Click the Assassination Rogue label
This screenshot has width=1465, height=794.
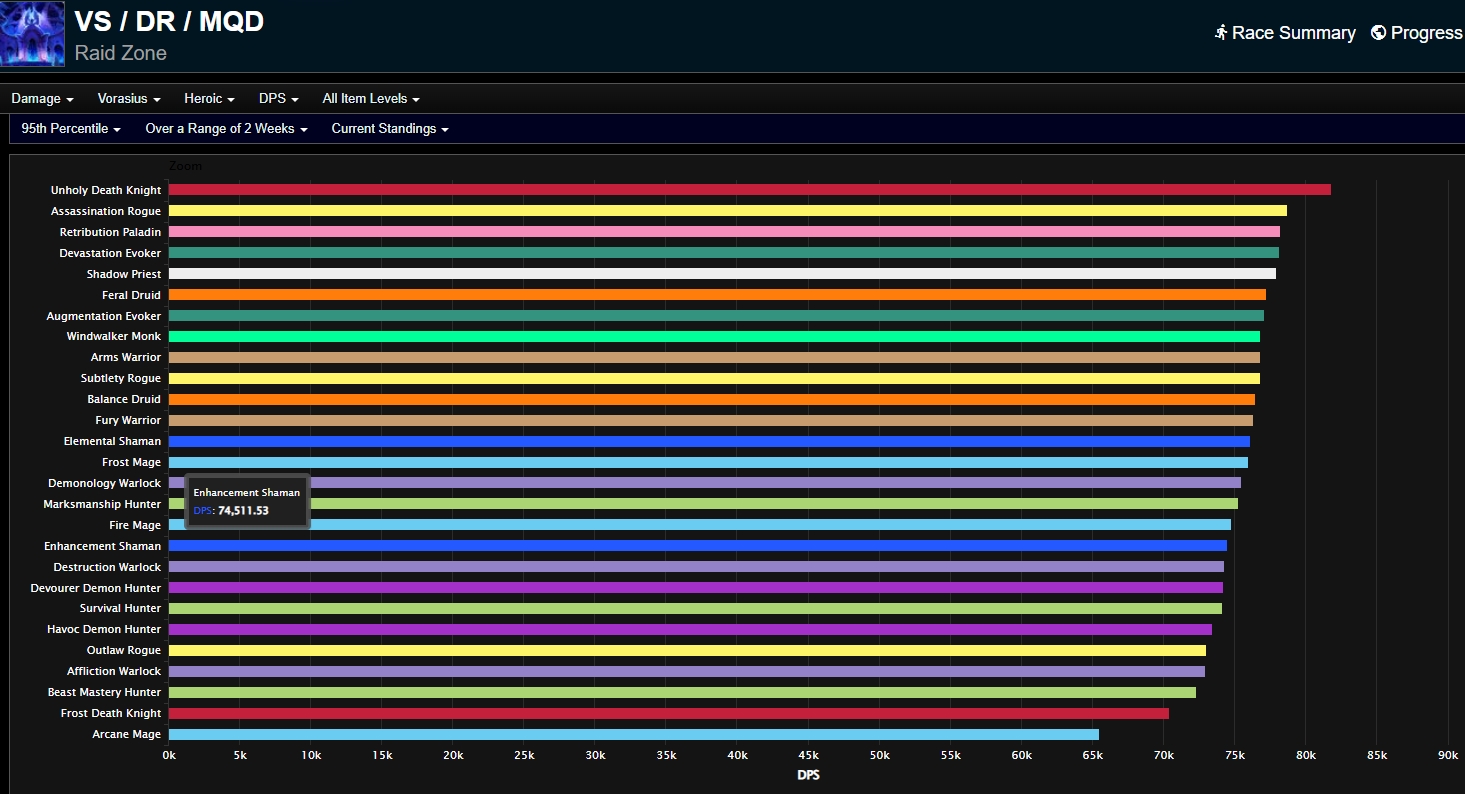(106, 211)
